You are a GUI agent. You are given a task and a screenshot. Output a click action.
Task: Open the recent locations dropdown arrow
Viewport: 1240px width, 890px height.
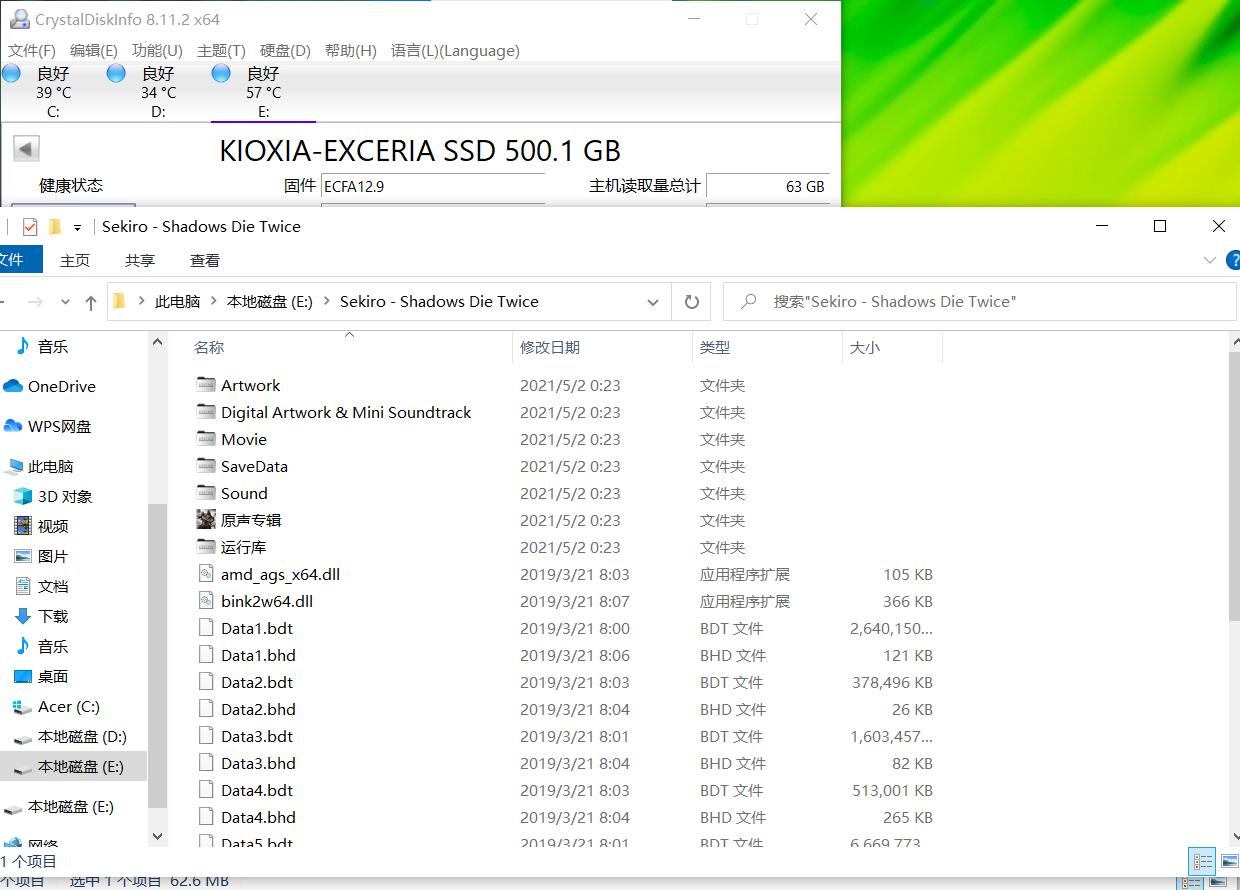(66, 302)
